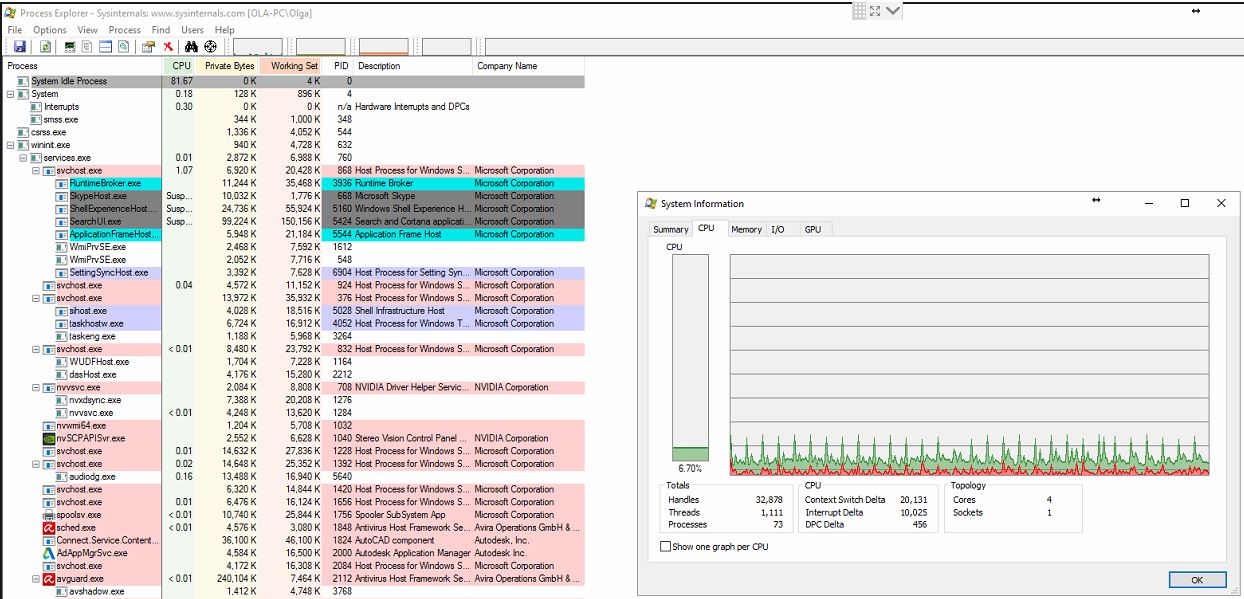Viewport: 1244px width, 599px height.
Task: Sort by the Description column header
Action: (x=413, y=66)
